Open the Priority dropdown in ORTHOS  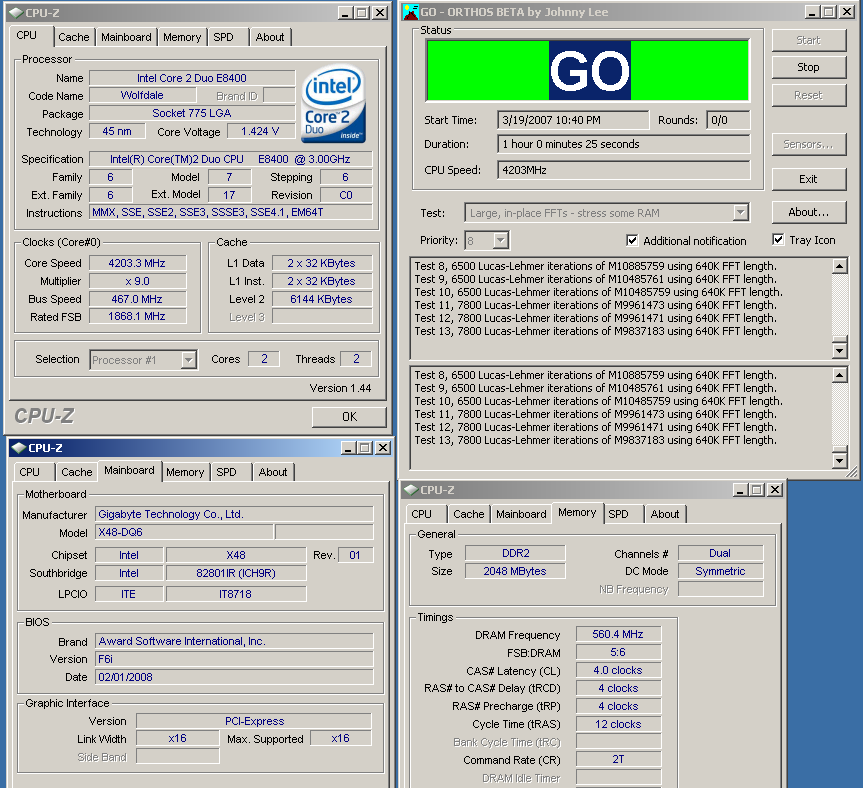click(500, 240)
